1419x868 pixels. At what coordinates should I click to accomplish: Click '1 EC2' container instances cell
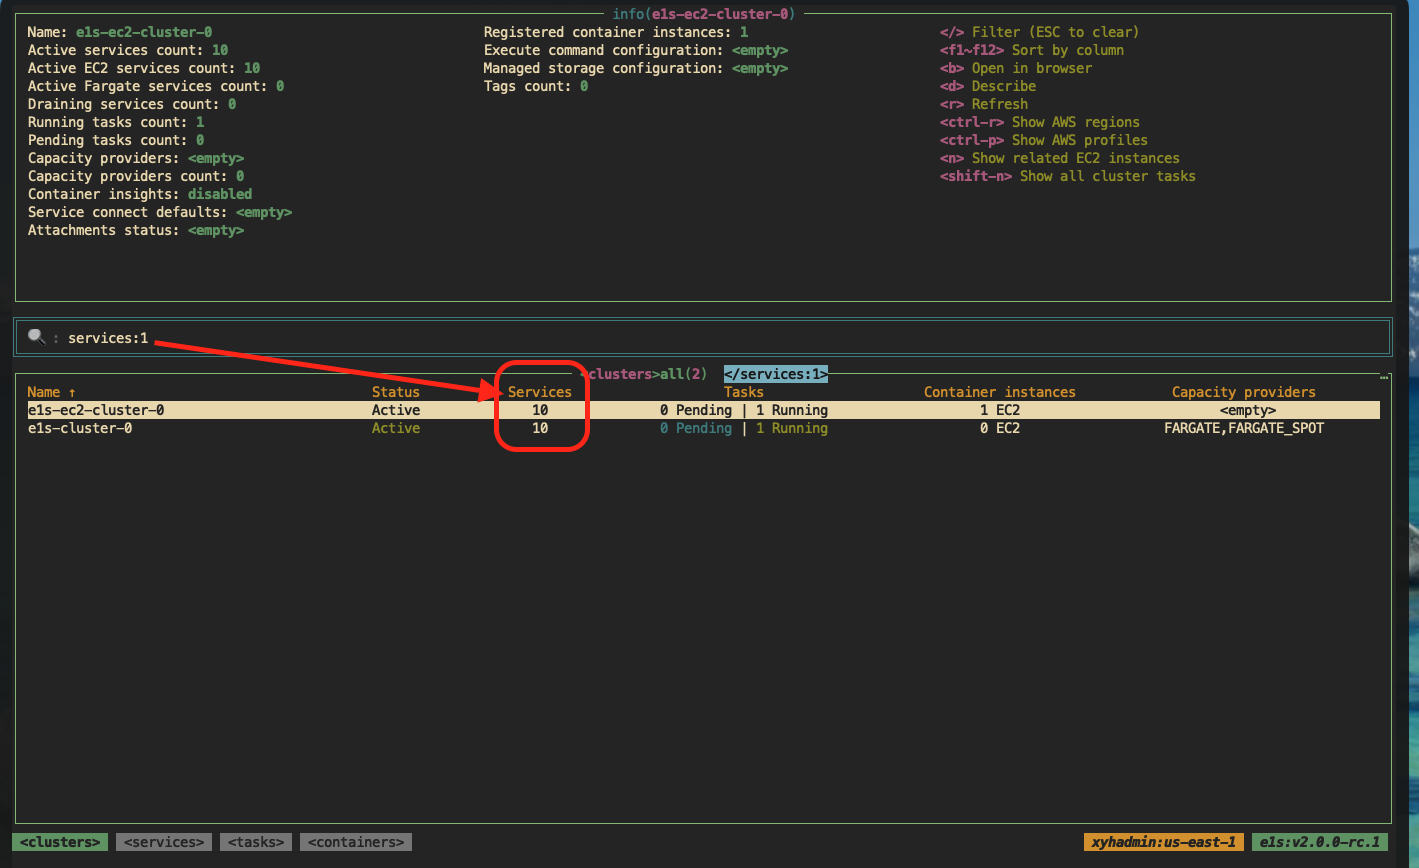(1000, 410)
